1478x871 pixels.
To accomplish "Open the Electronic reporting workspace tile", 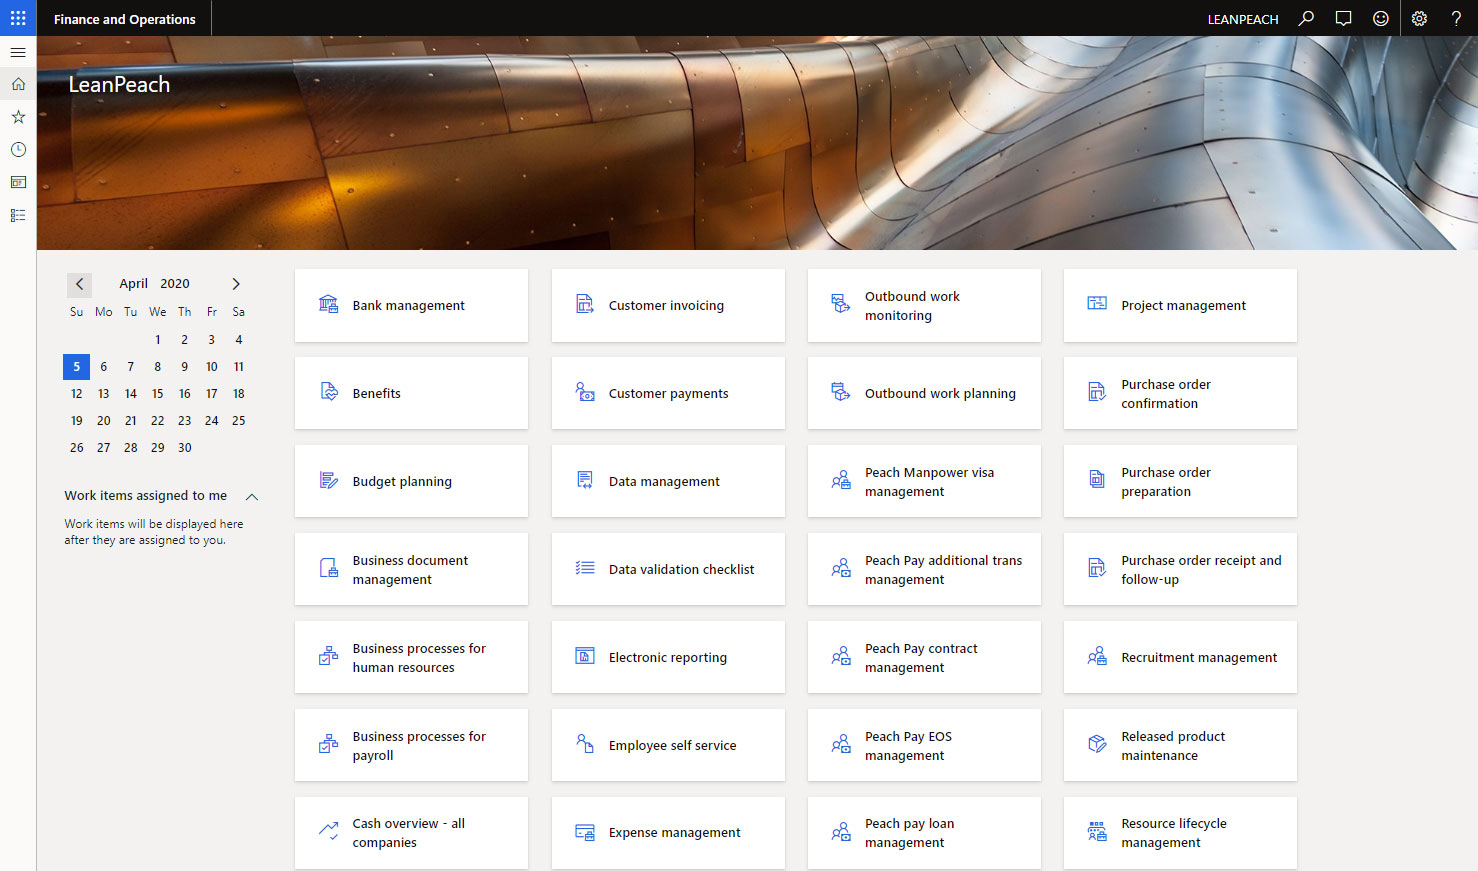I will coord(667,658).
